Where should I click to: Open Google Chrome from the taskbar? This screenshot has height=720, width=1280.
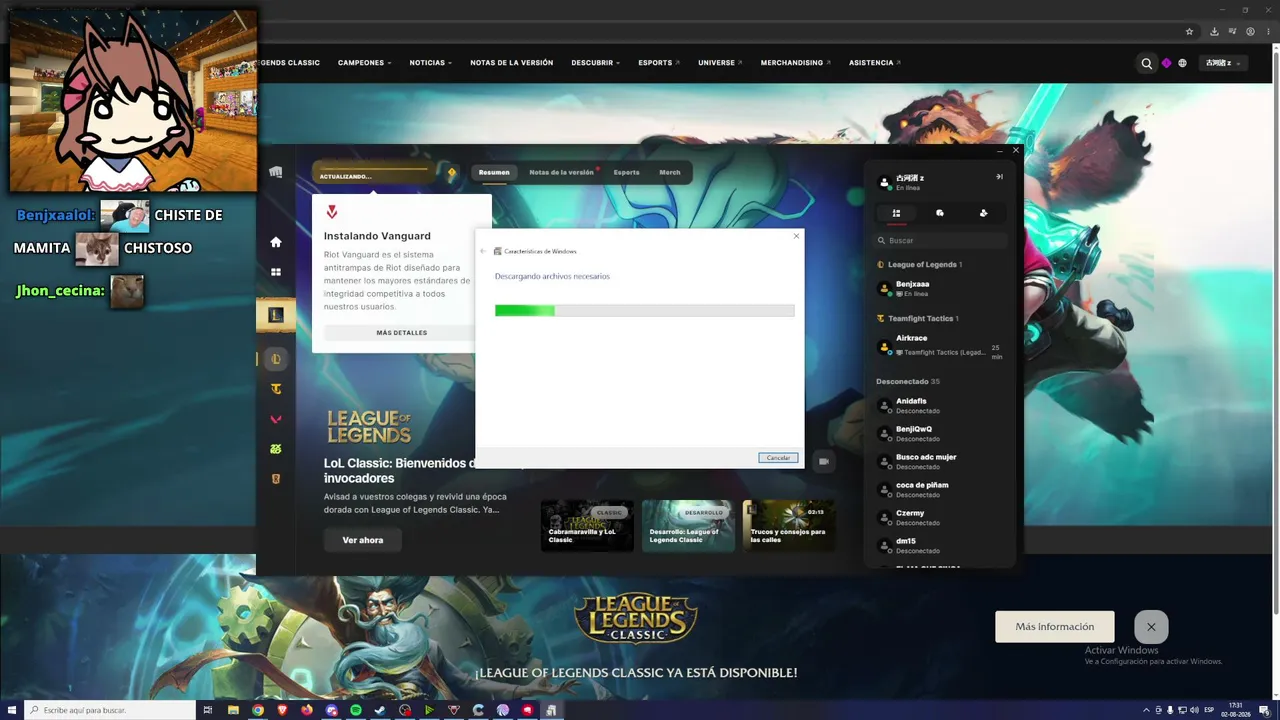point(258,710)
